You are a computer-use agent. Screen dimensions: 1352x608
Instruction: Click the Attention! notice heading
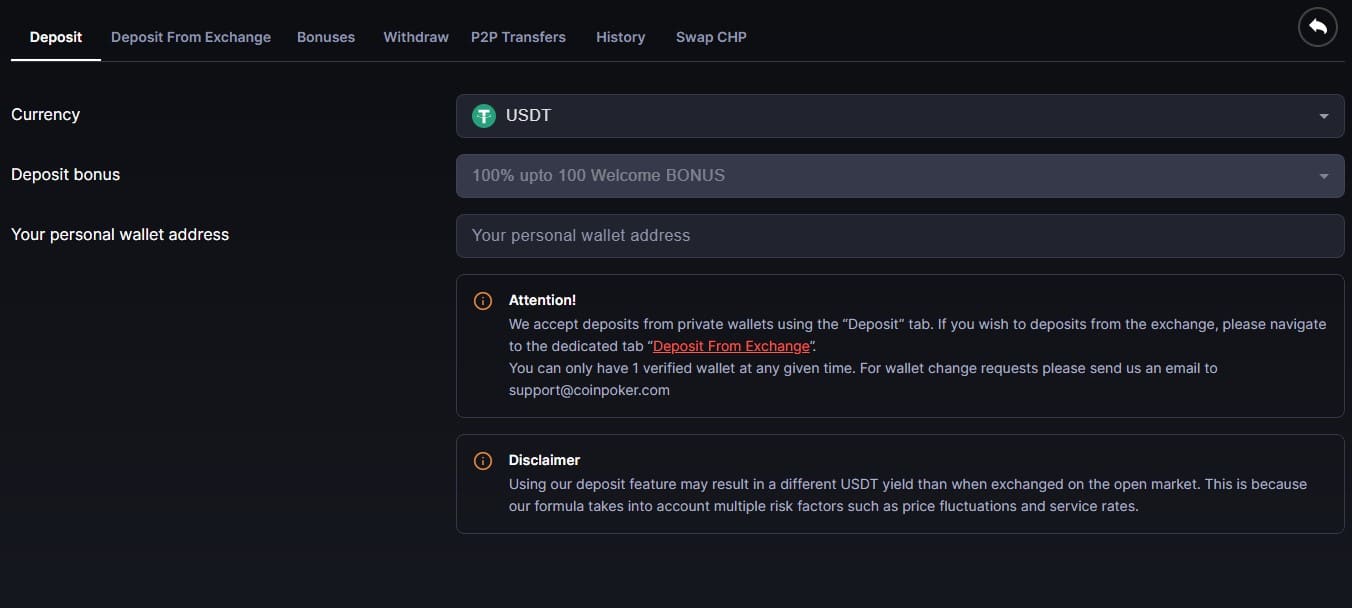point(542,300)
